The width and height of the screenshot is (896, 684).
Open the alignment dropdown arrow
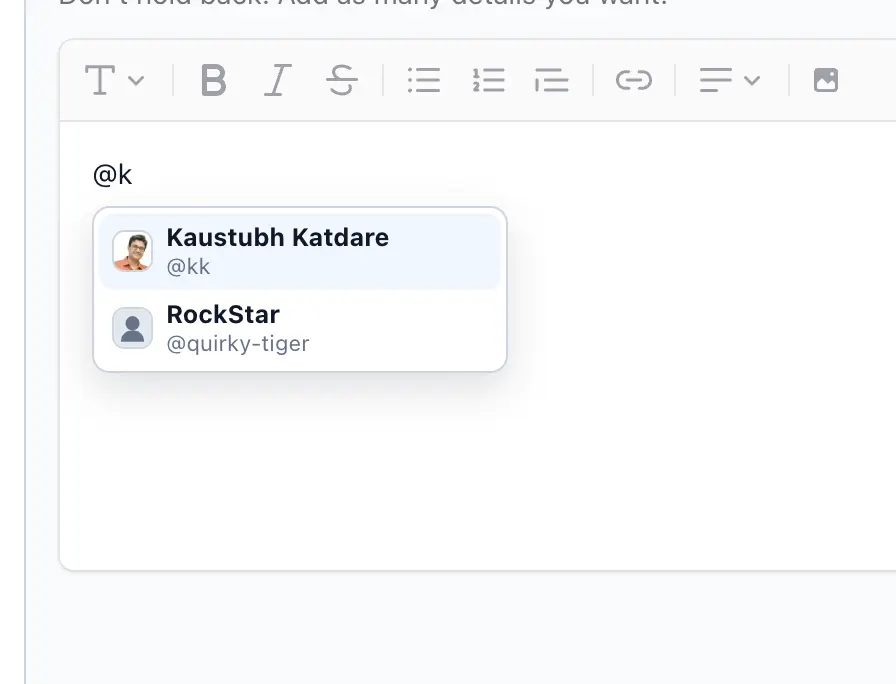(753, 80)
